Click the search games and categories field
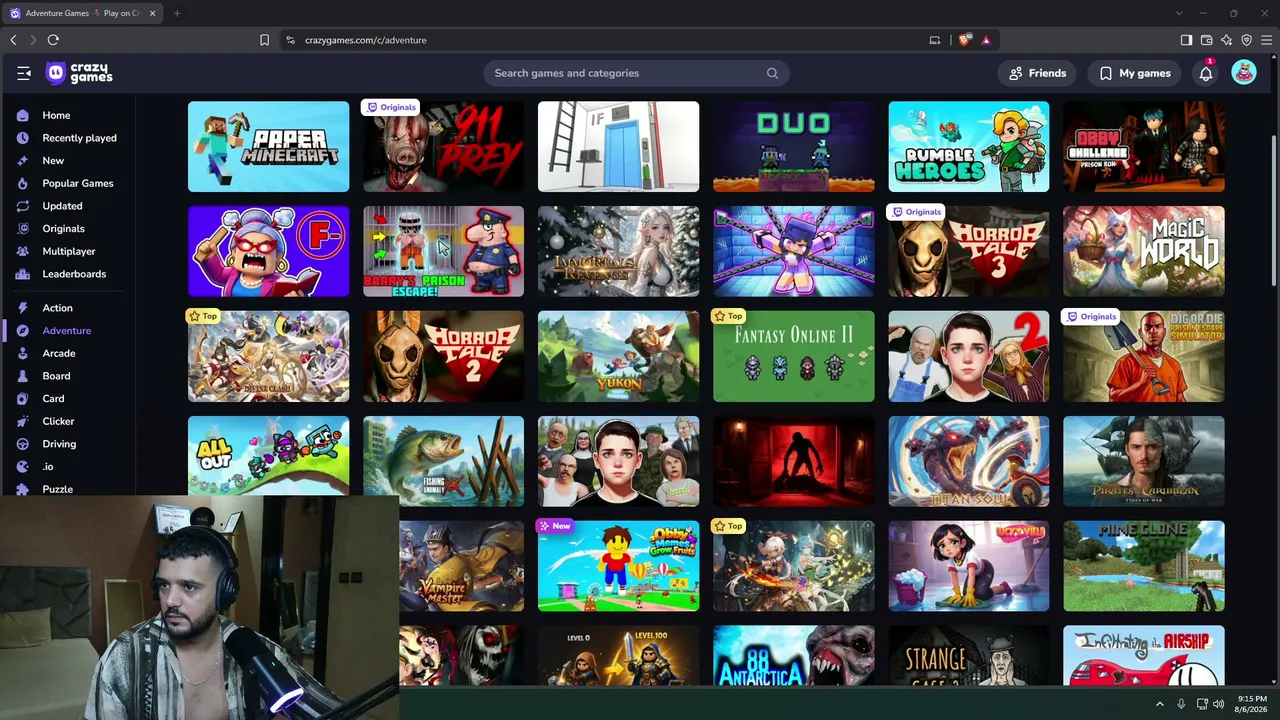1280x720 pixels. pyautogui.click(x=636, y=73)
